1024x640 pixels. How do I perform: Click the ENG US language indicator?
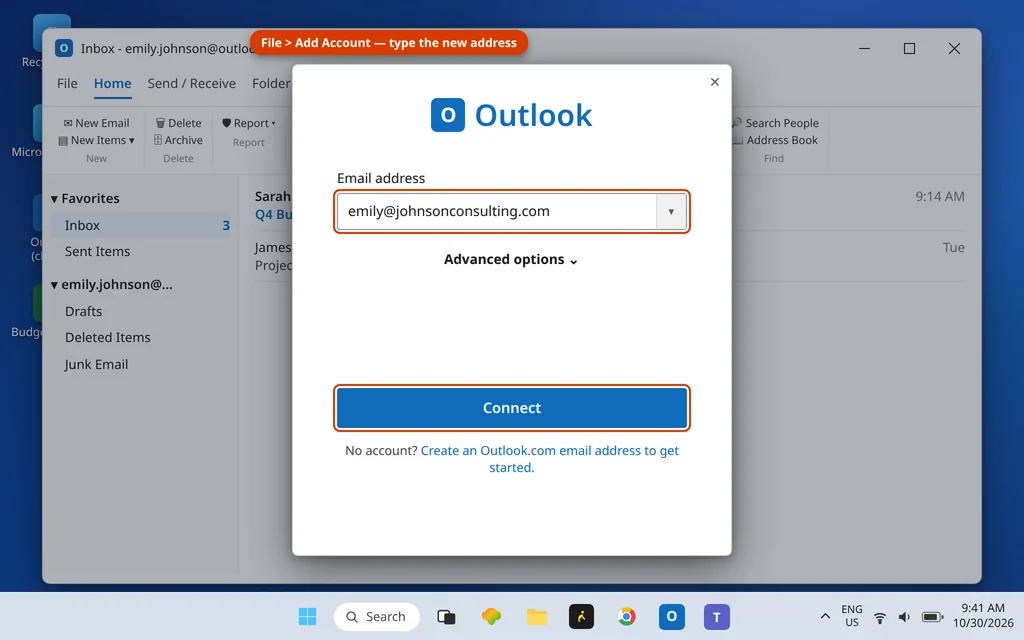[852, 616]
